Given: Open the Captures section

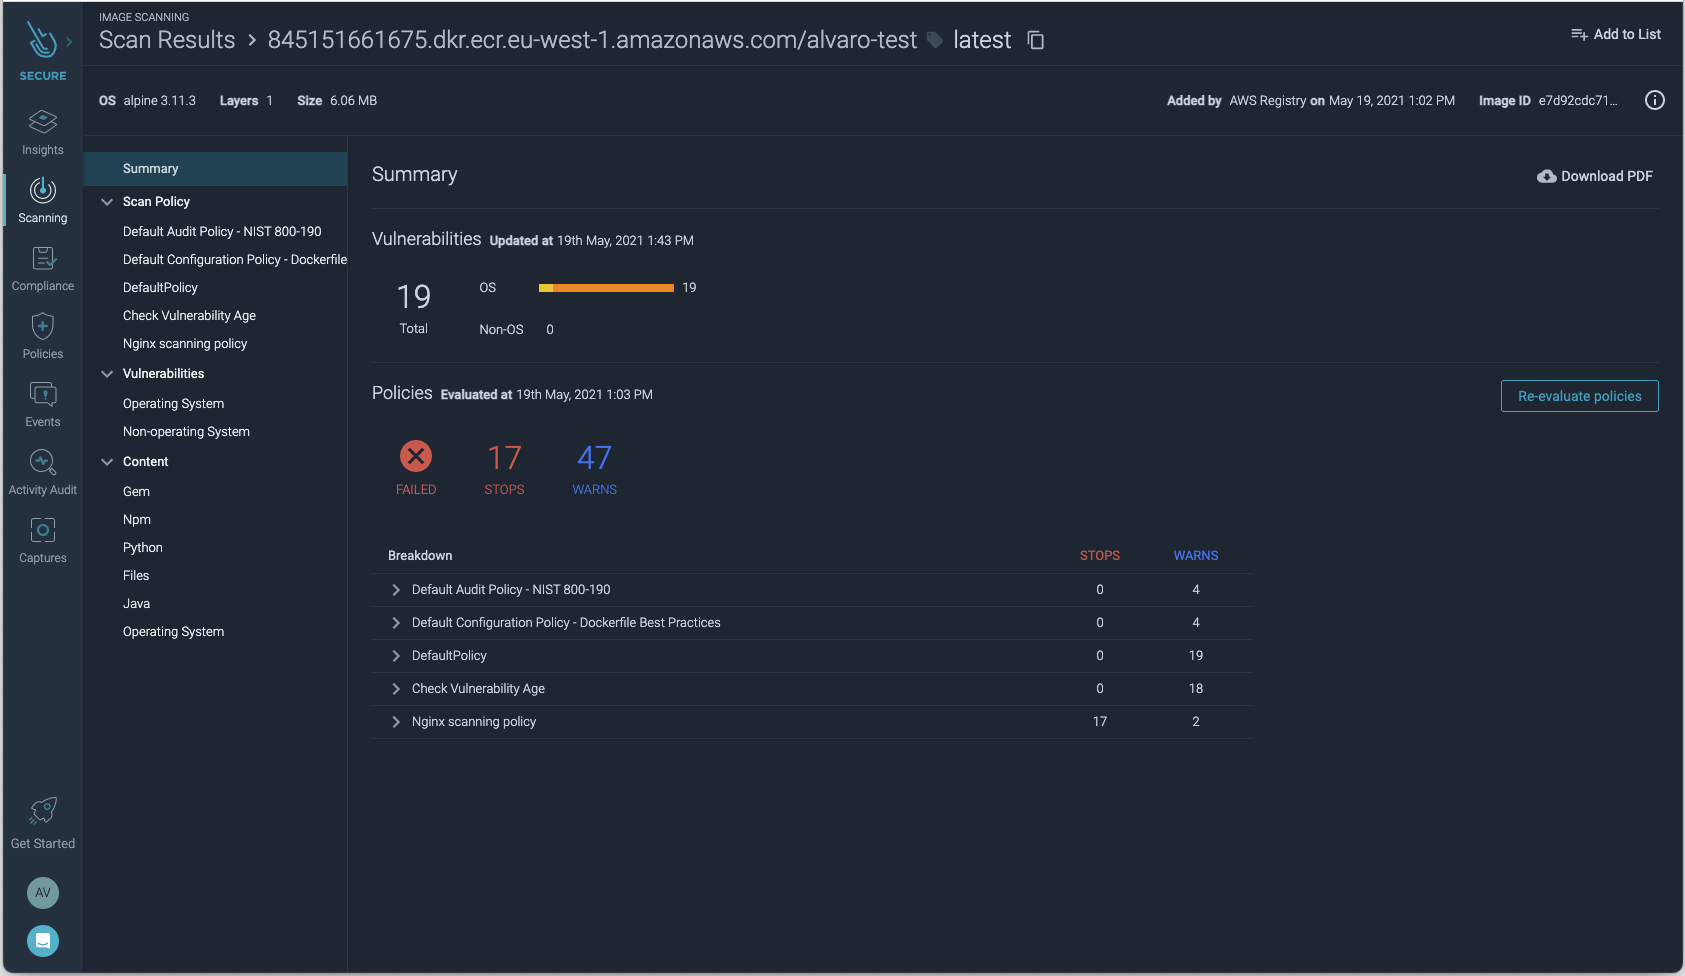Looking at the screenshot, I should pyautogui.click(x=42, y=538).
